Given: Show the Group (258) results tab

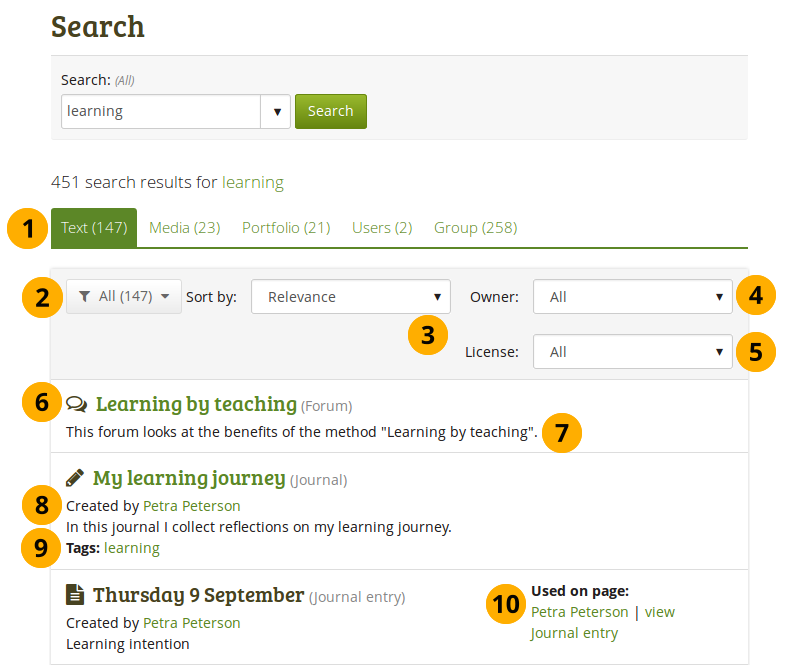Looking at the screenshot, I should (x=475, y=228).
